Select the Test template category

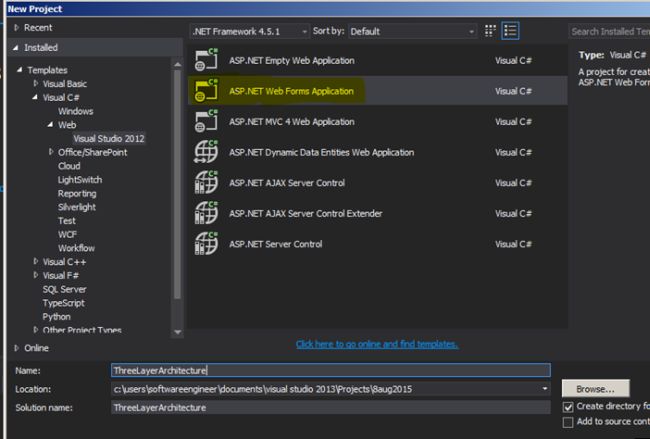66,221
